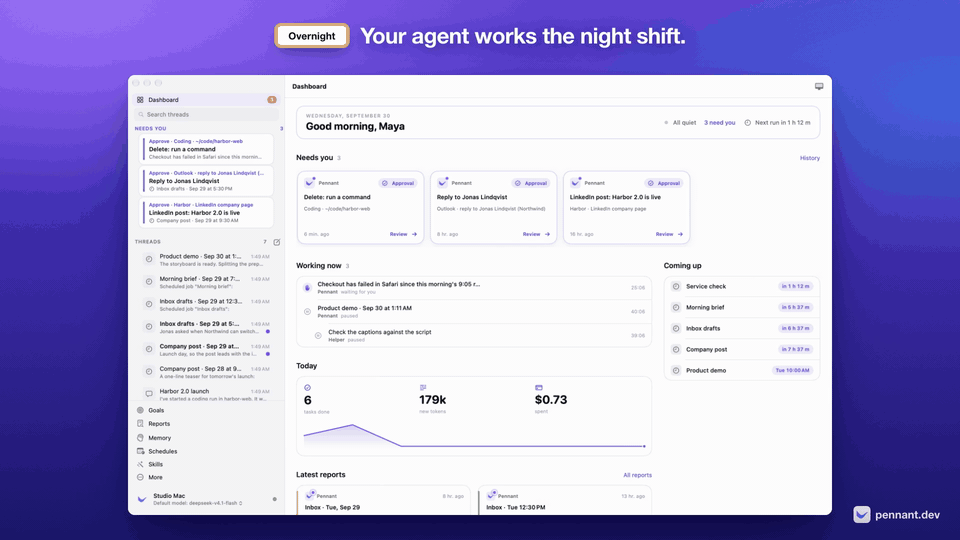Open the Inbox - Tue, Sep 29 report

[383, 501]
